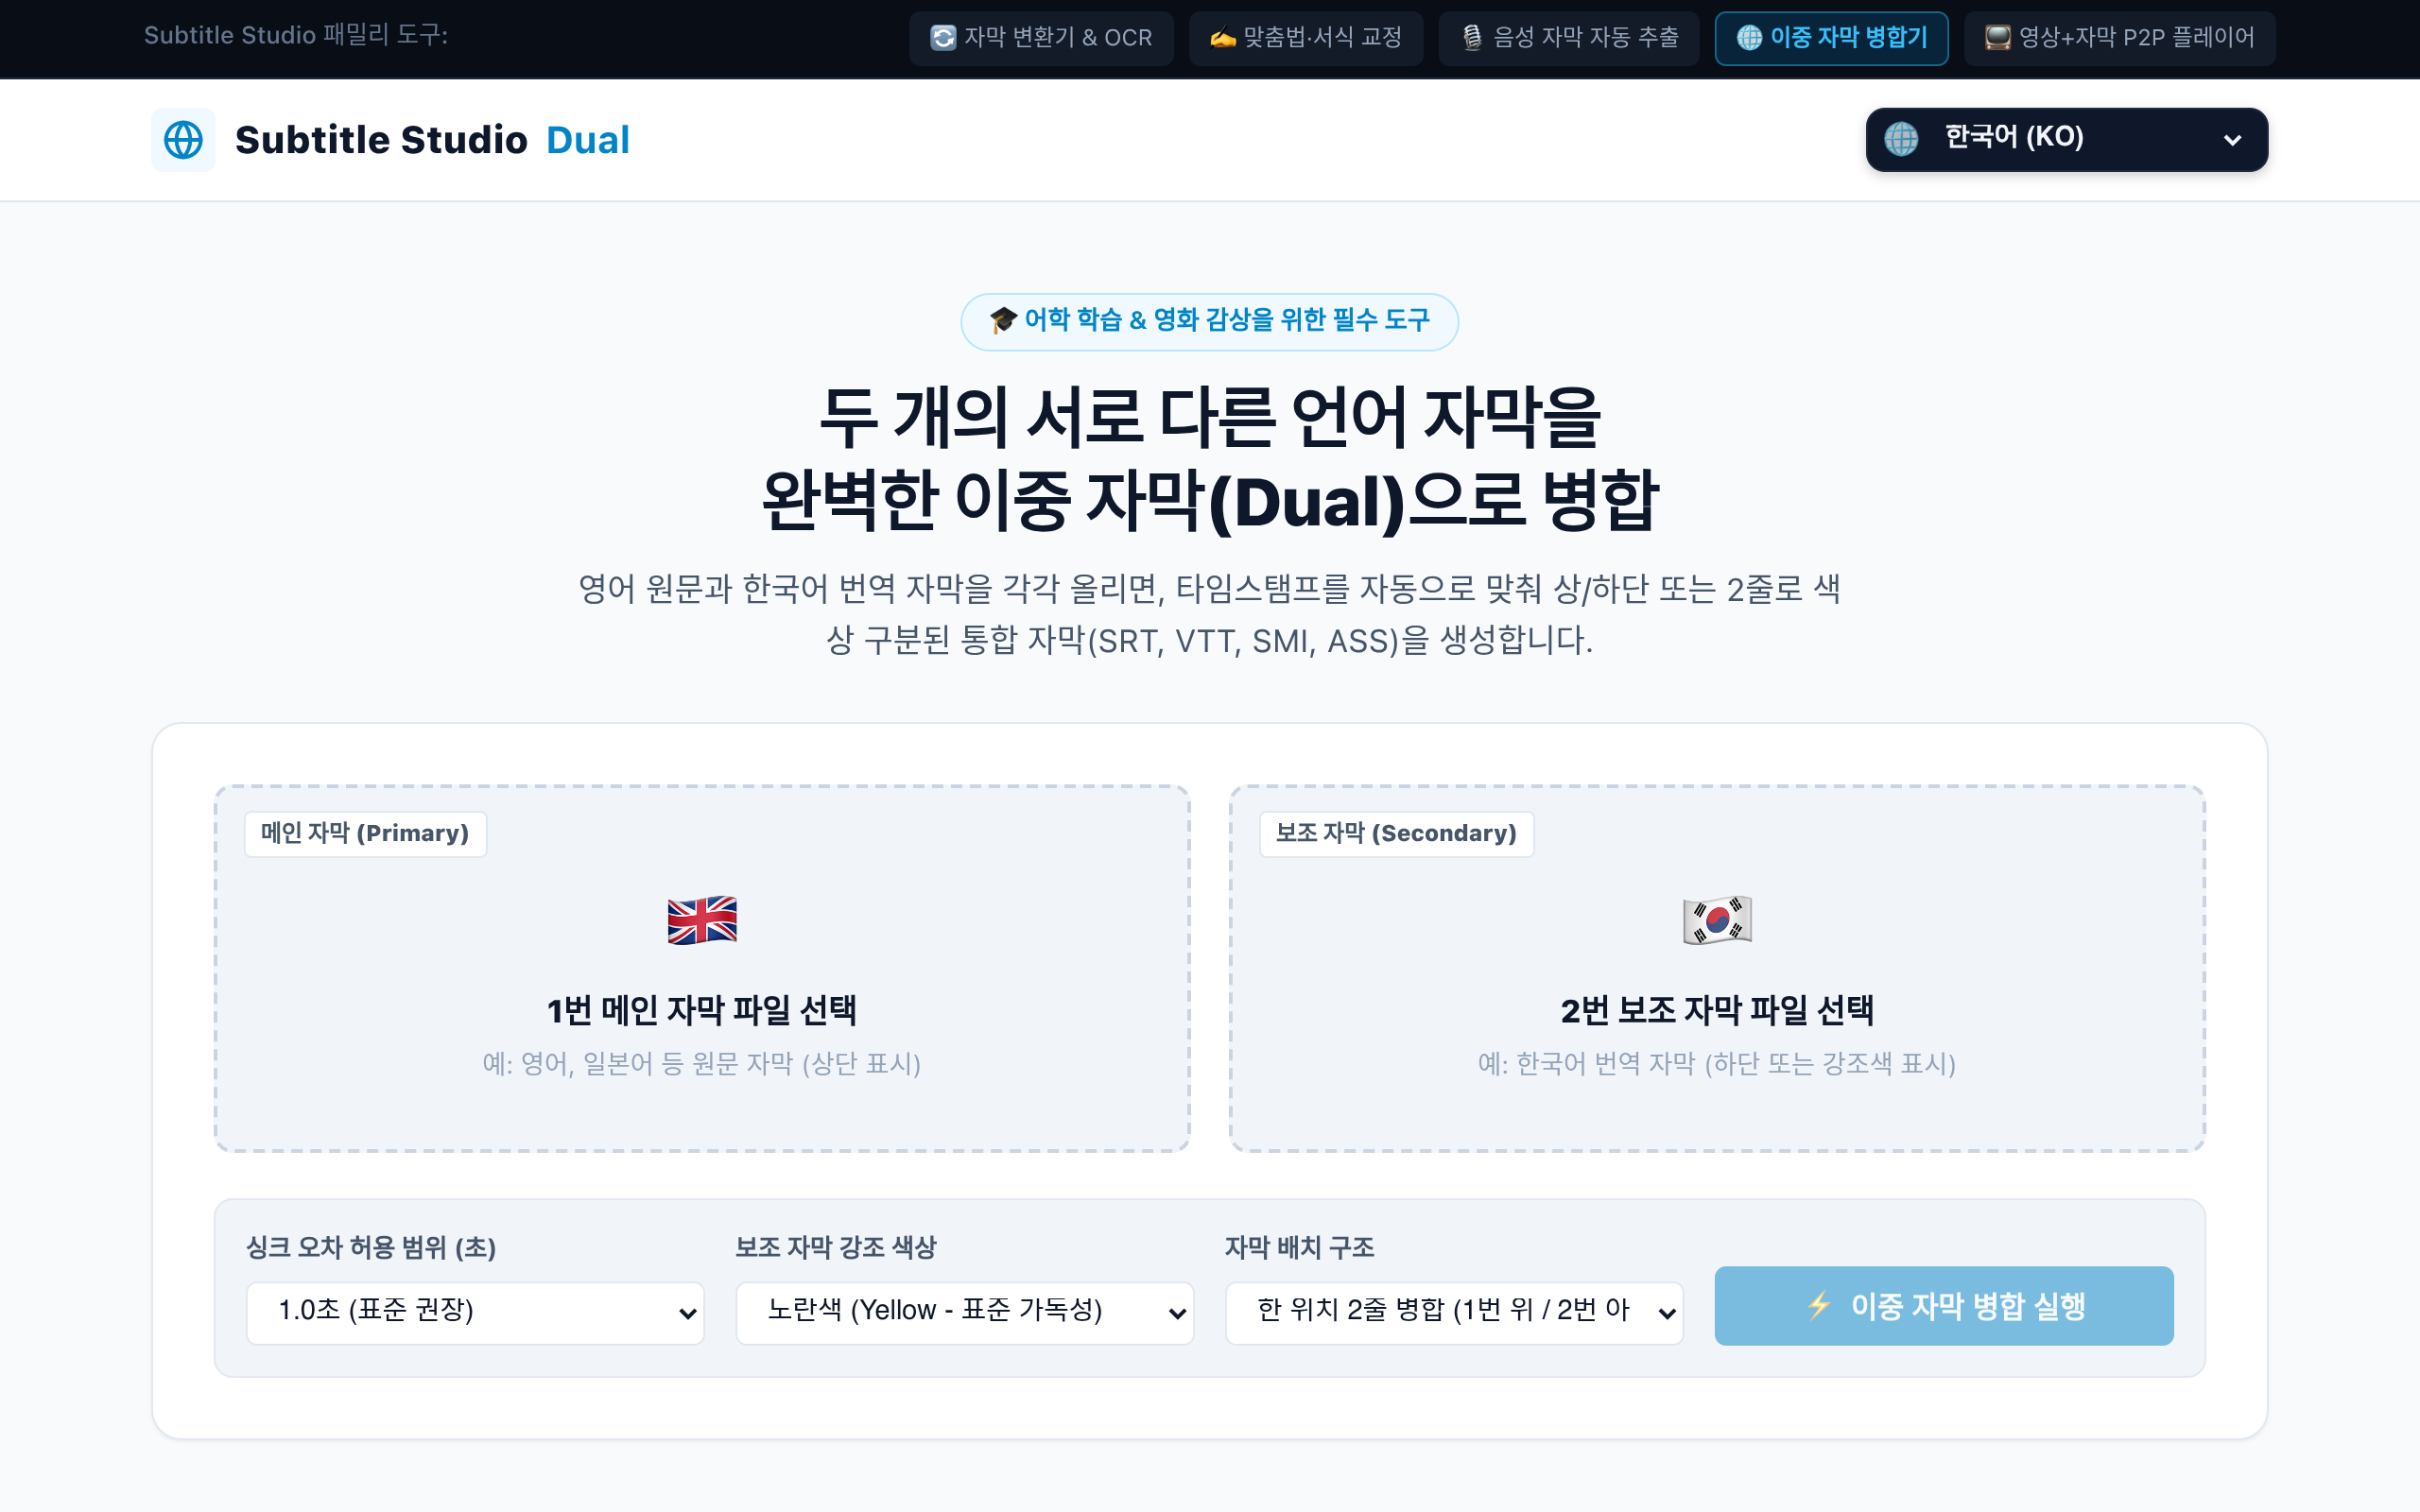The height and width of the screenshot is (1512, 2420).
Task: Run 이중 자막 병합 실행 button
Action: [1943, 1306]
